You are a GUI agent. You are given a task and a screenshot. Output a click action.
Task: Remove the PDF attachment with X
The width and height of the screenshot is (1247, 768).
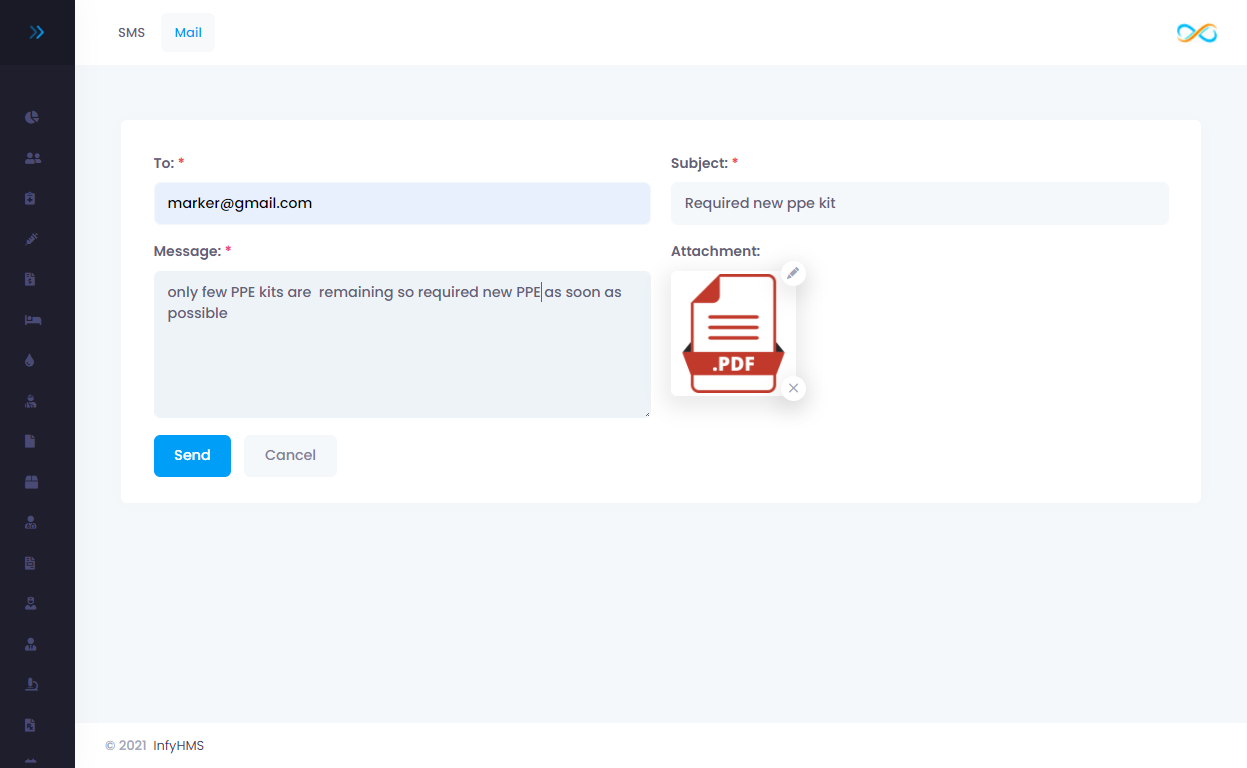[x=793, y=388]
